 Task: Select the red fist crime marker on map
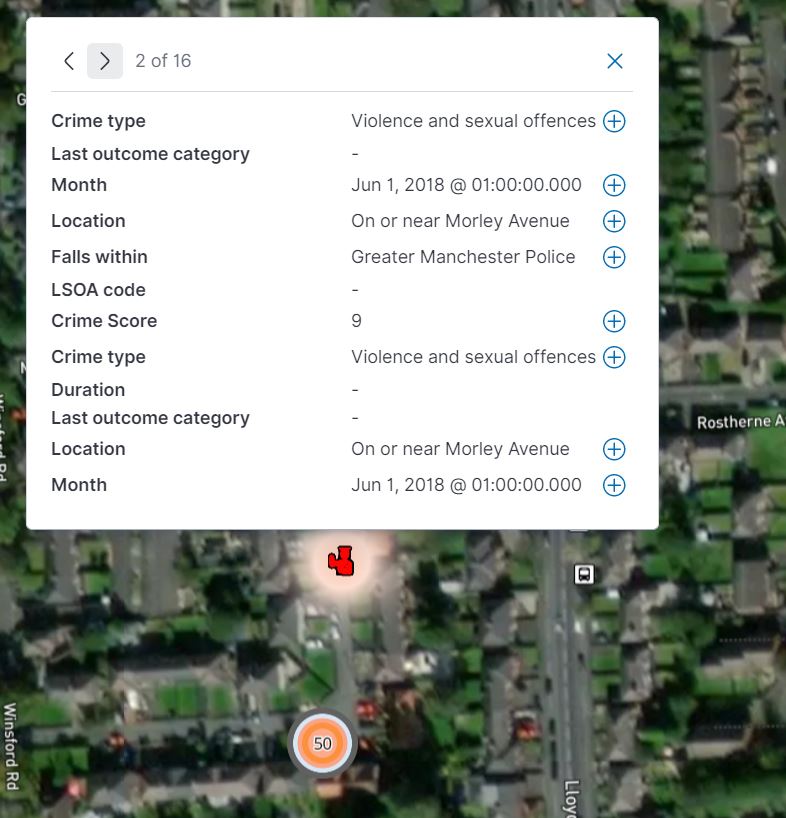pyautogui.click(x=342, y=562)
